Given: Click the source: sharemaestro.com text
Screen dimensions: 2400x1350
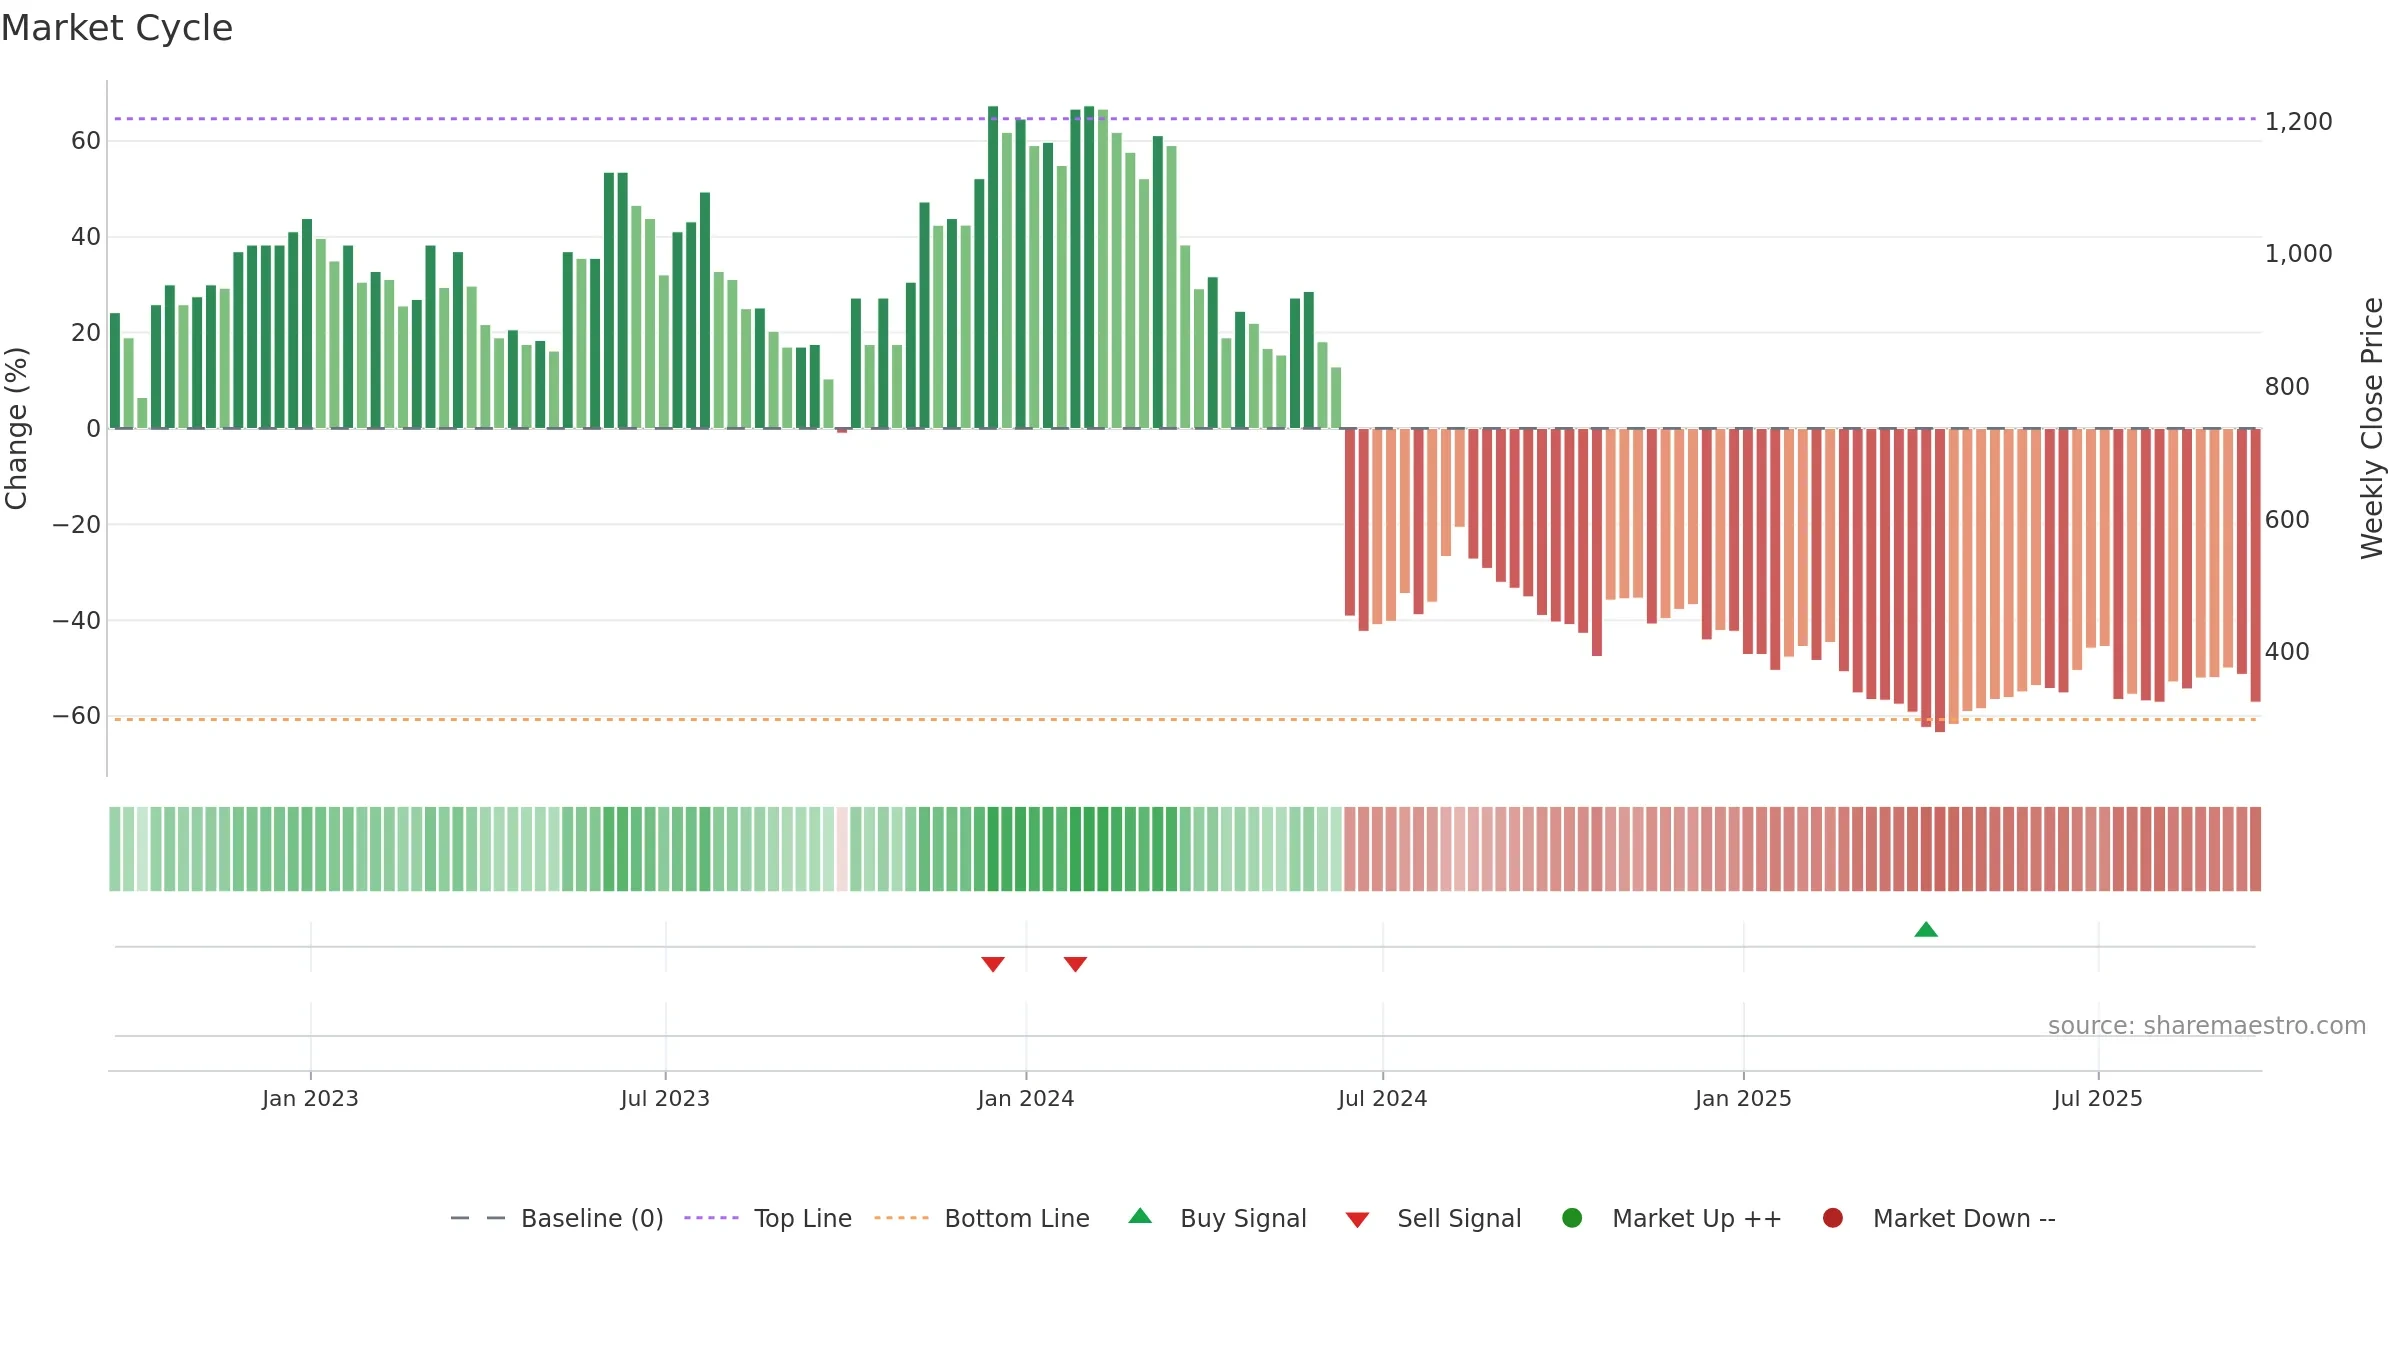Looking at the screenshot, I should pos(2207,1025).
